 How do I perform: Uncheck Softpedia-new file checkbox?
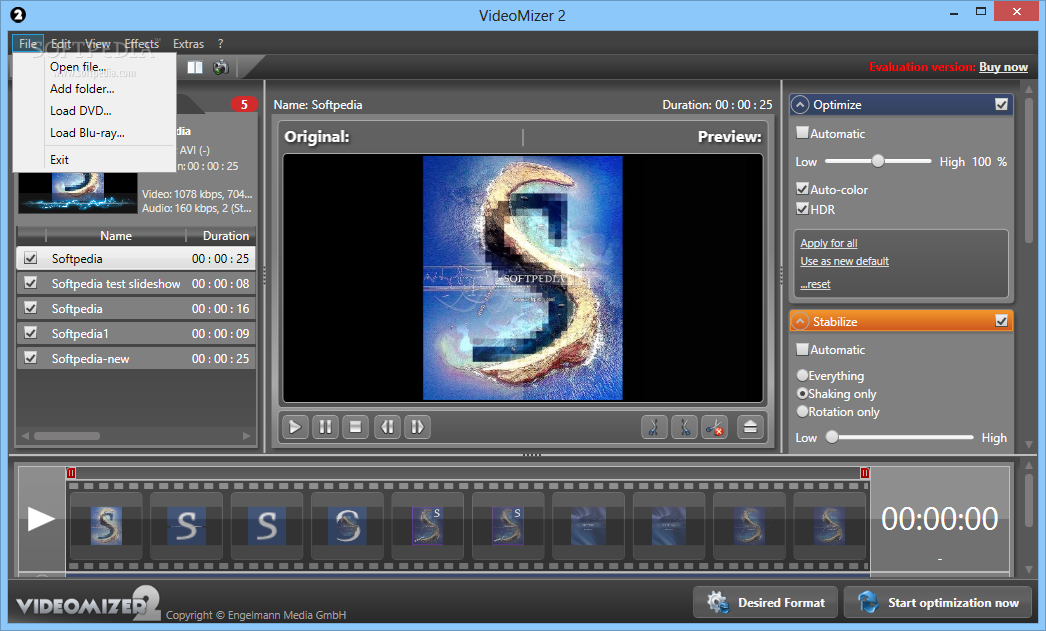[31, 358]
